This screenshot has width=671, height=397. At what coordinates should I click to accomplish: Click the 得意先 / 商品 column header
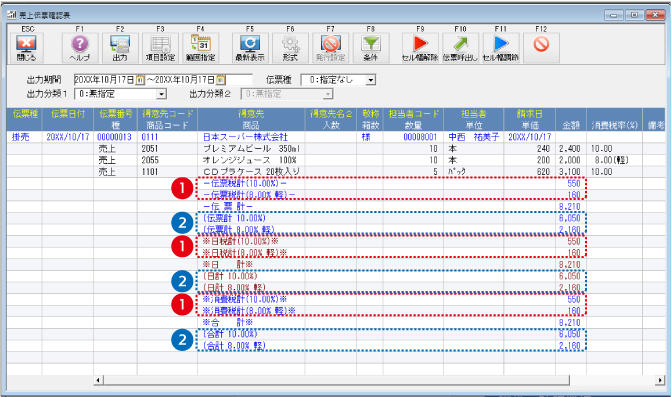[x=251, y=119]
